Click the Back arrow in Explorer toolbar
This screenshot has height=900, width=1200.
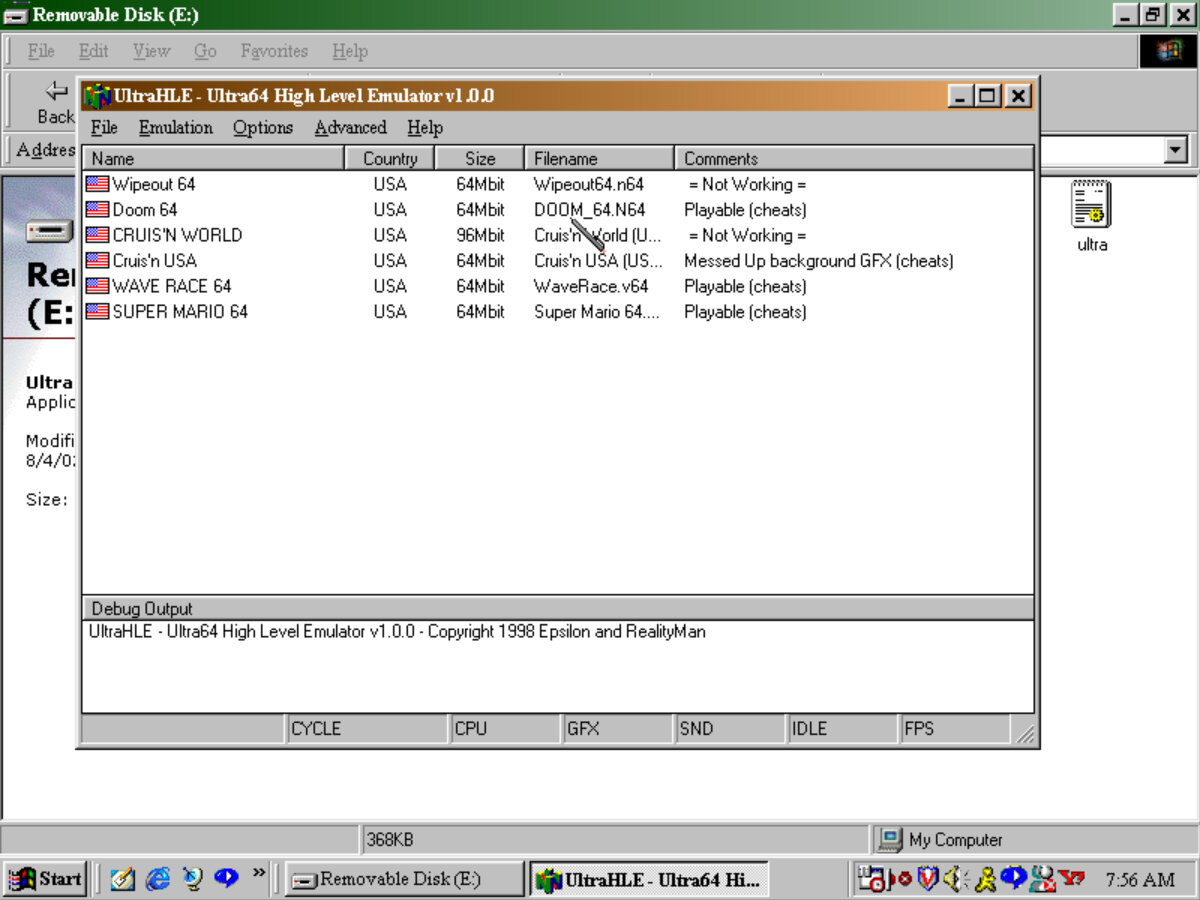(56, 91)
